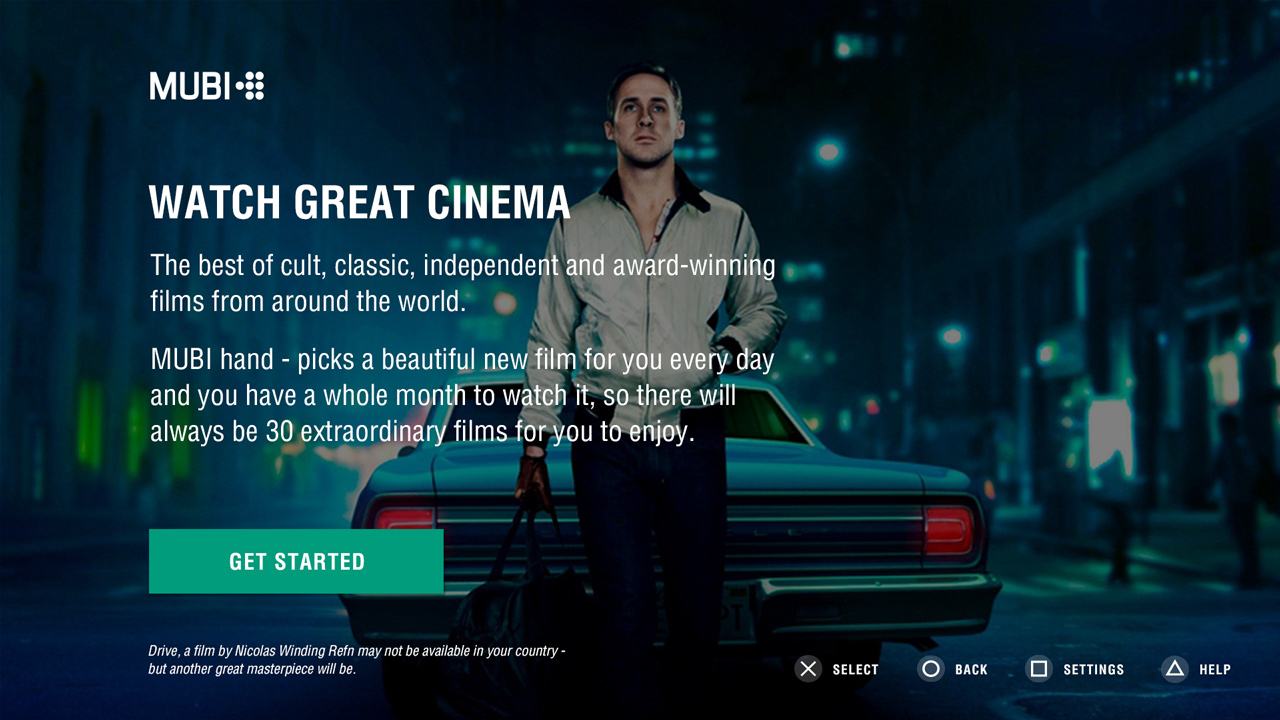Click the 'MUBI hand - picks' paragraph
This screenshot has width=1280, height=720.
(x=463, y=395)
